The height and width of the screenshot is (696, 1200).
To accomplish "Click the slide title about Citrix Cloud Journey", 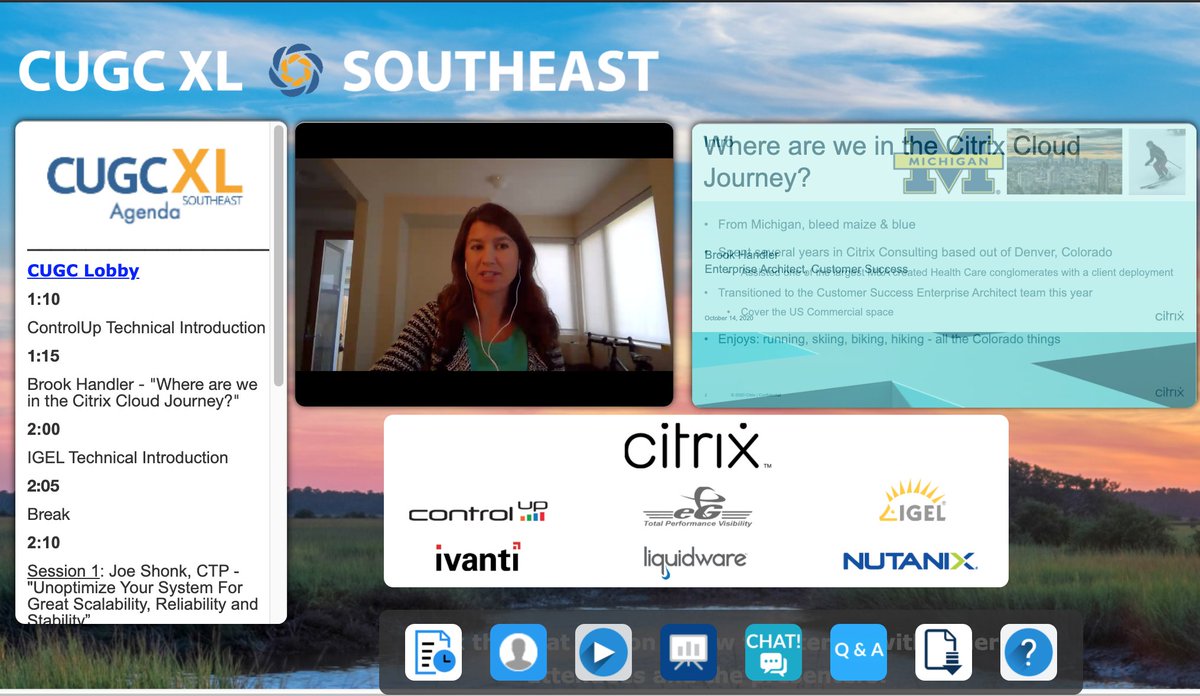I will [892, 162].
